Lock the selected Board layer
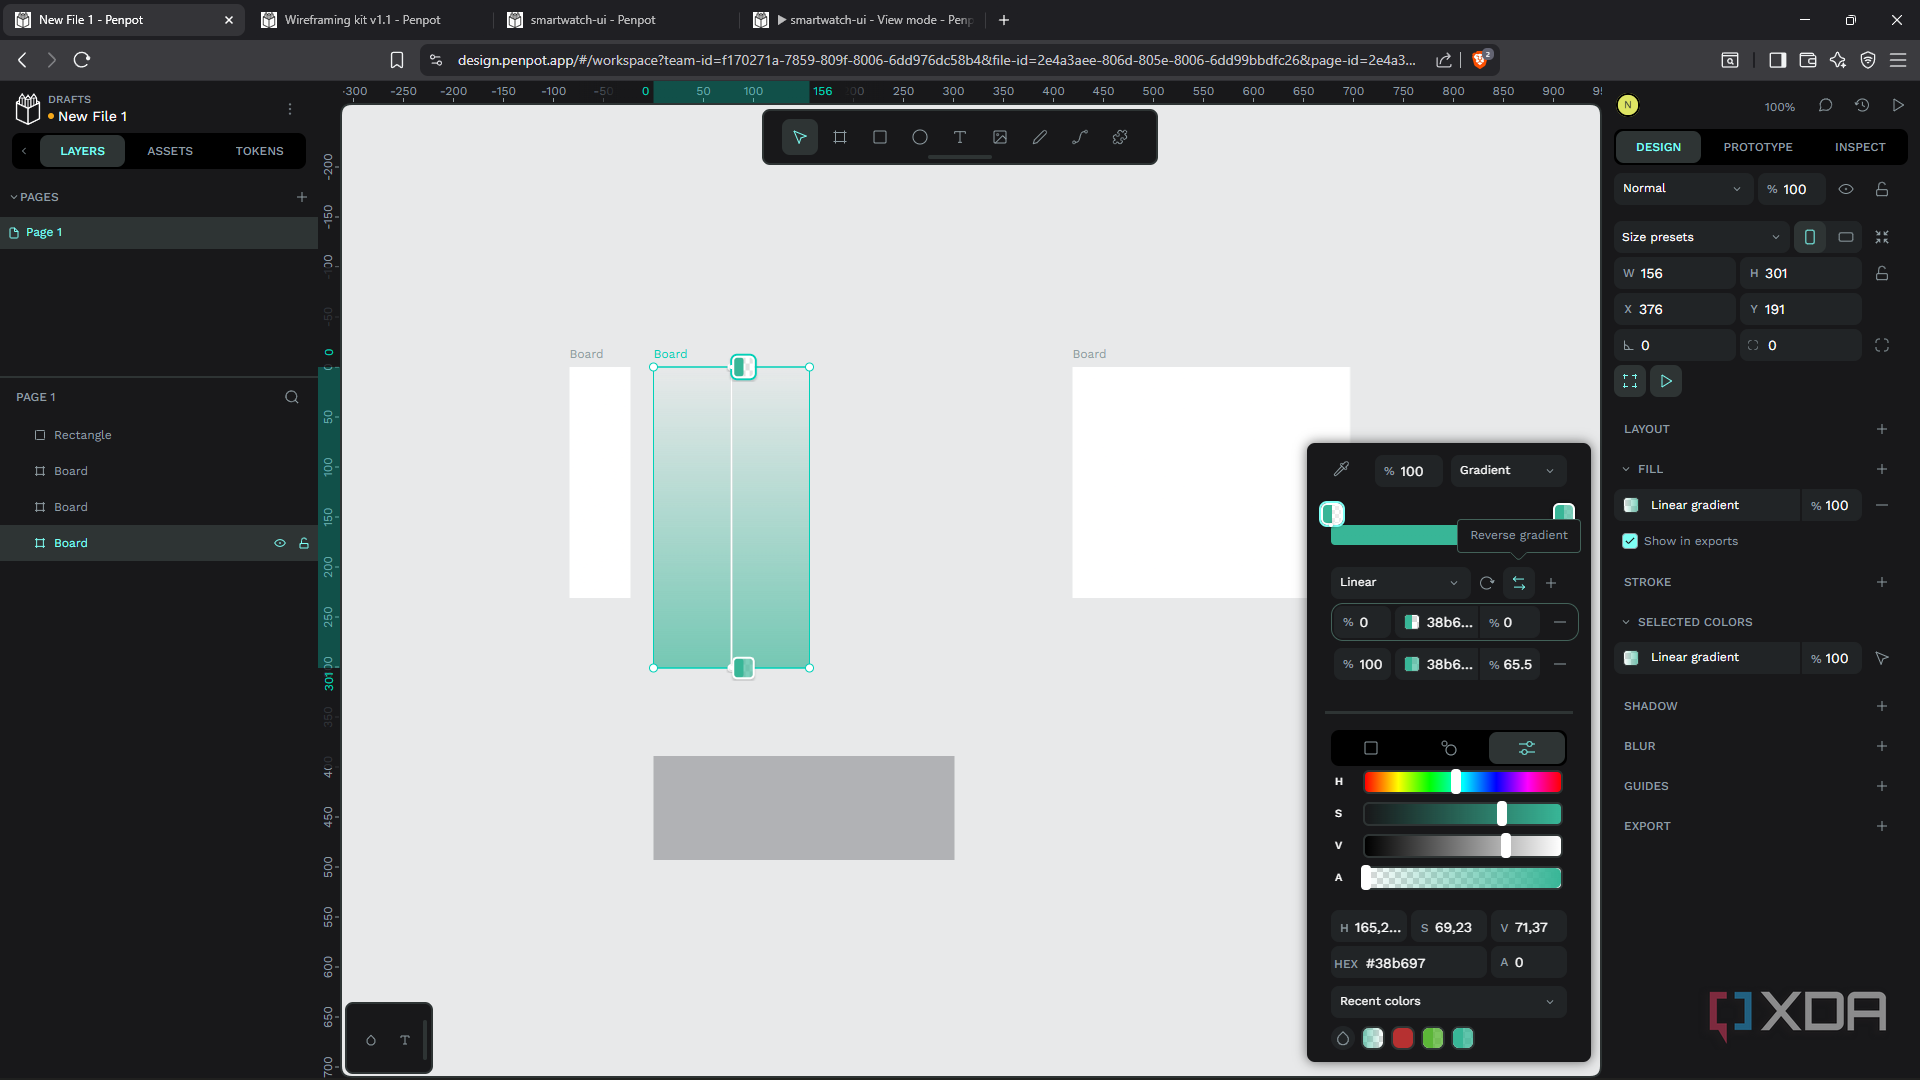The image size is (1920, 1080). [304, 543]
